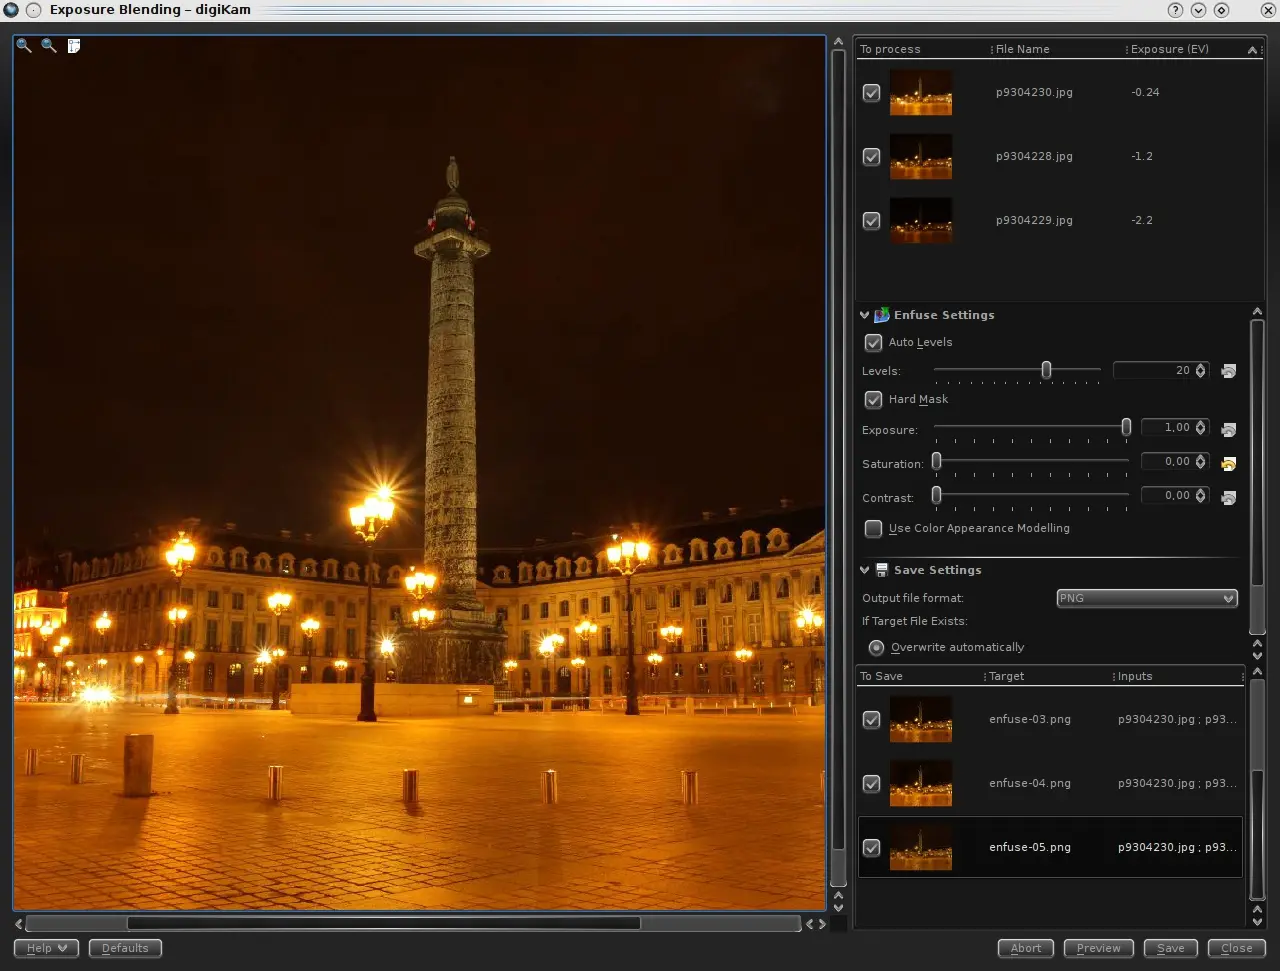
Task: Uncheck the Hard Mask option
Action: click(873, 399)
